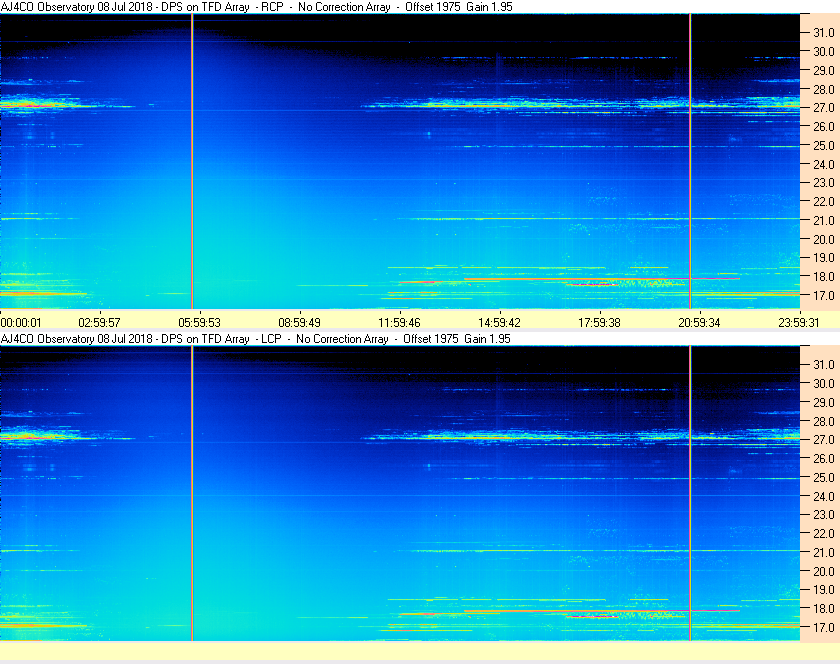Pick the 29.0 frequency label in LCP panel
The width and height of the screenshot is (840, 664).
tap(824, 402)
